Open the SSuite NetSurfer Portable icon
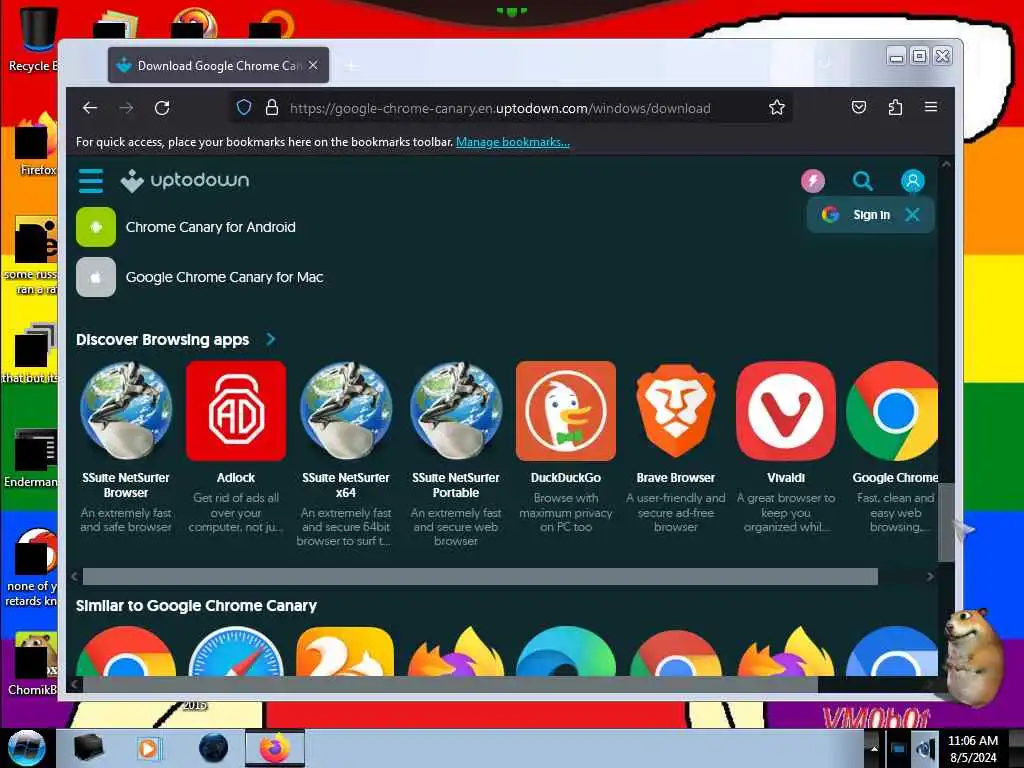 pyautogui.click(x=456, y=411)
